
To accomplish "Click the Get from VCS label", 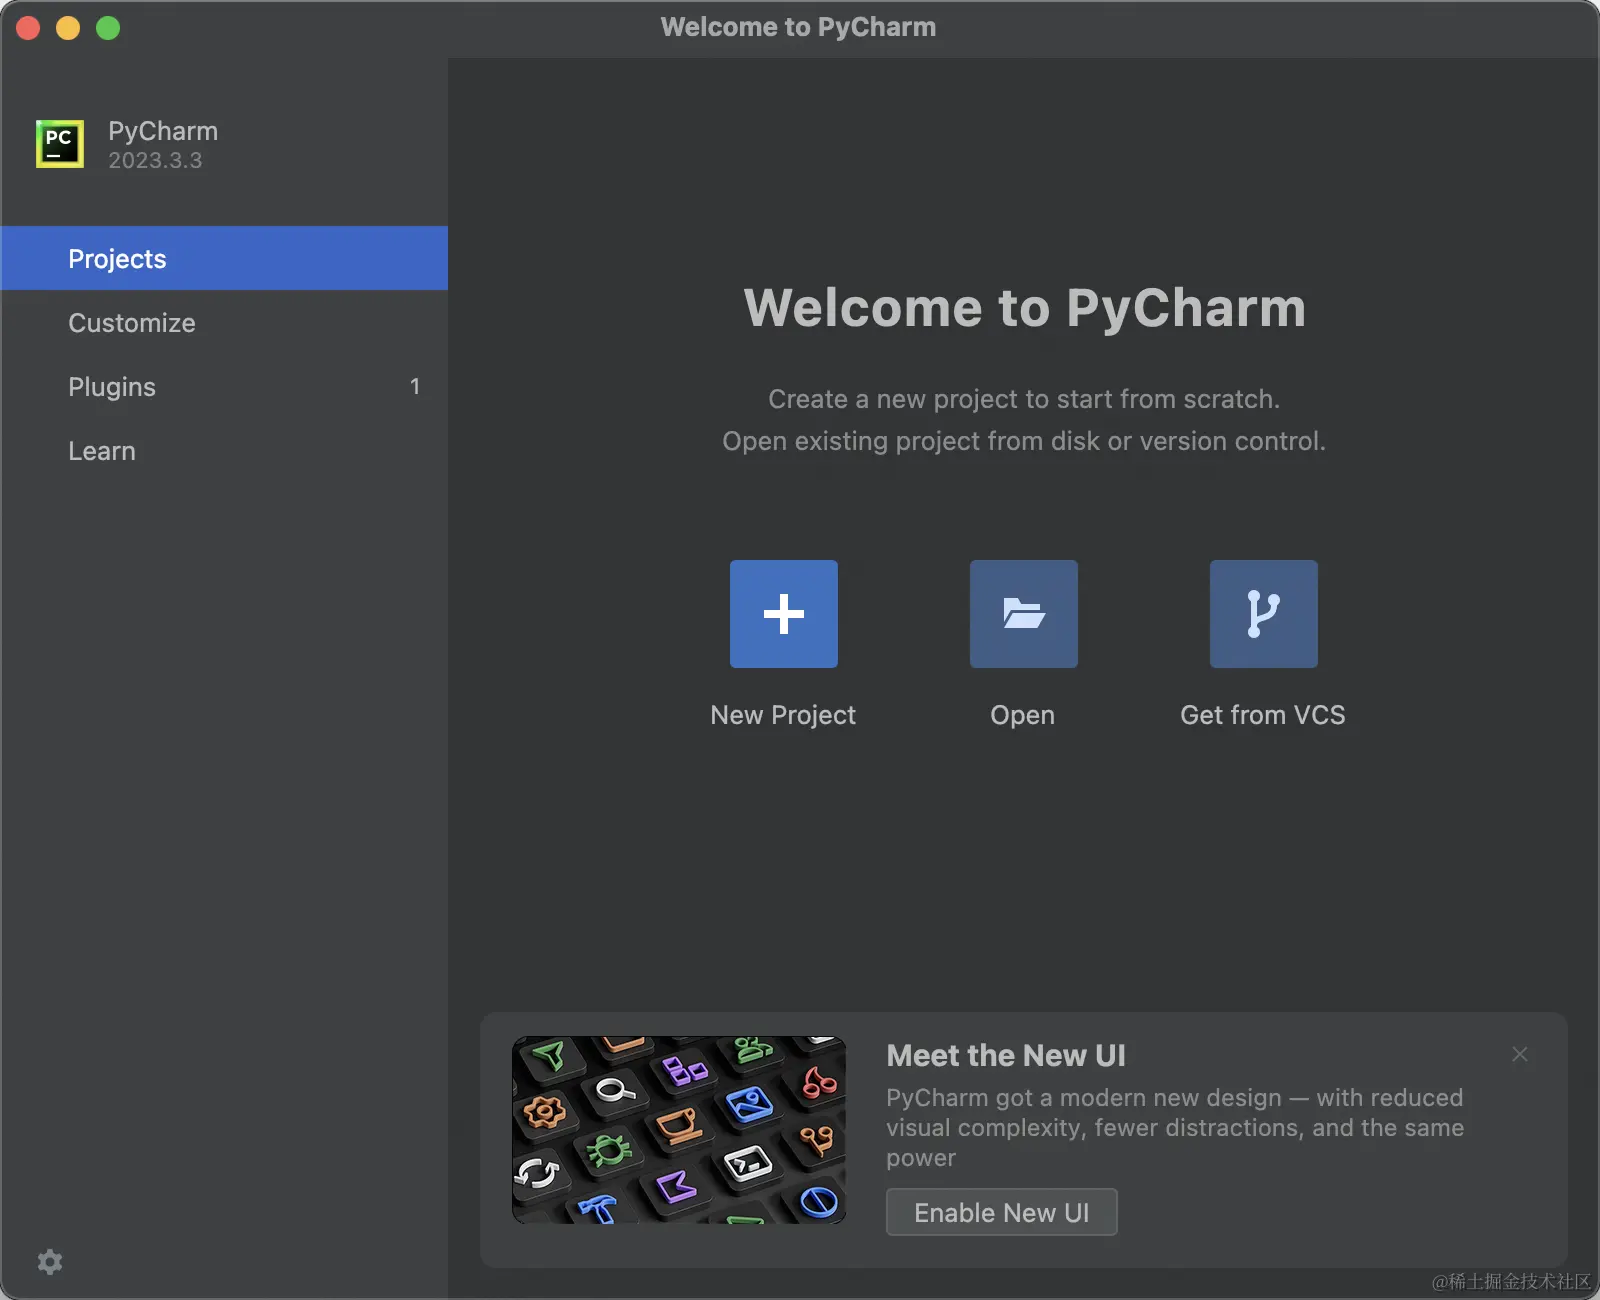I will point(1263,715).
